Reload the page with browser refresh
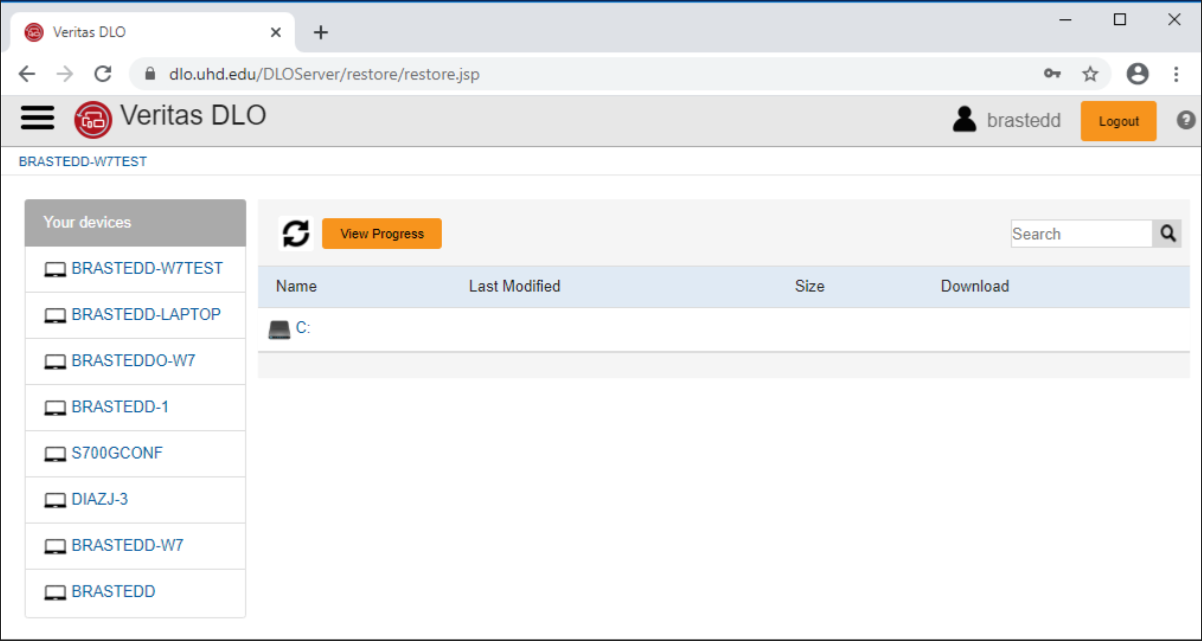This screenshot has width=1202, height=641. [x=102, y=74]
